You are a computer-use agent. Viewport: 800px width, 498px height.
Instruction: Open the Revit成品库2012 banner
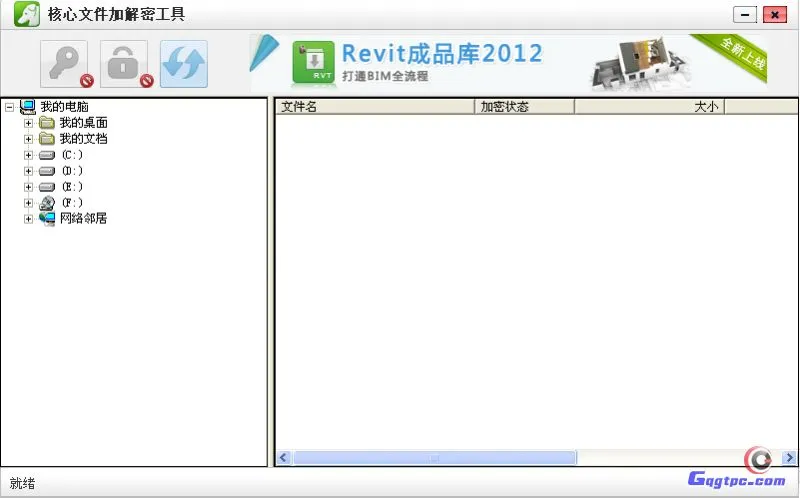pyautogui.click(x=508, y=63)
